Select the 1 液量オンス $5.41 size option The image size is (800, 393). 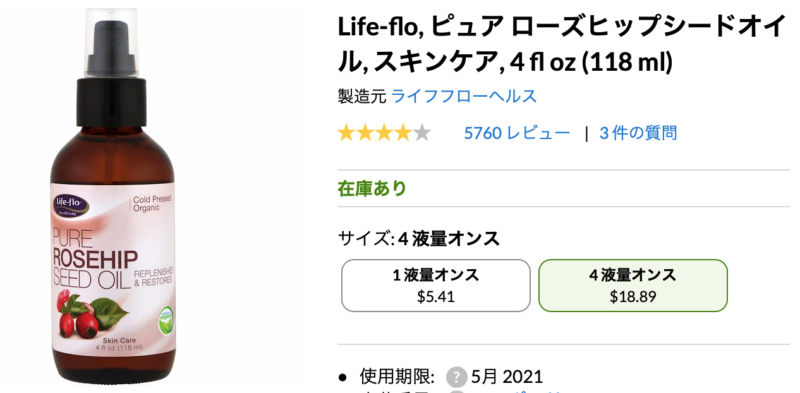[x=436, y=285]
